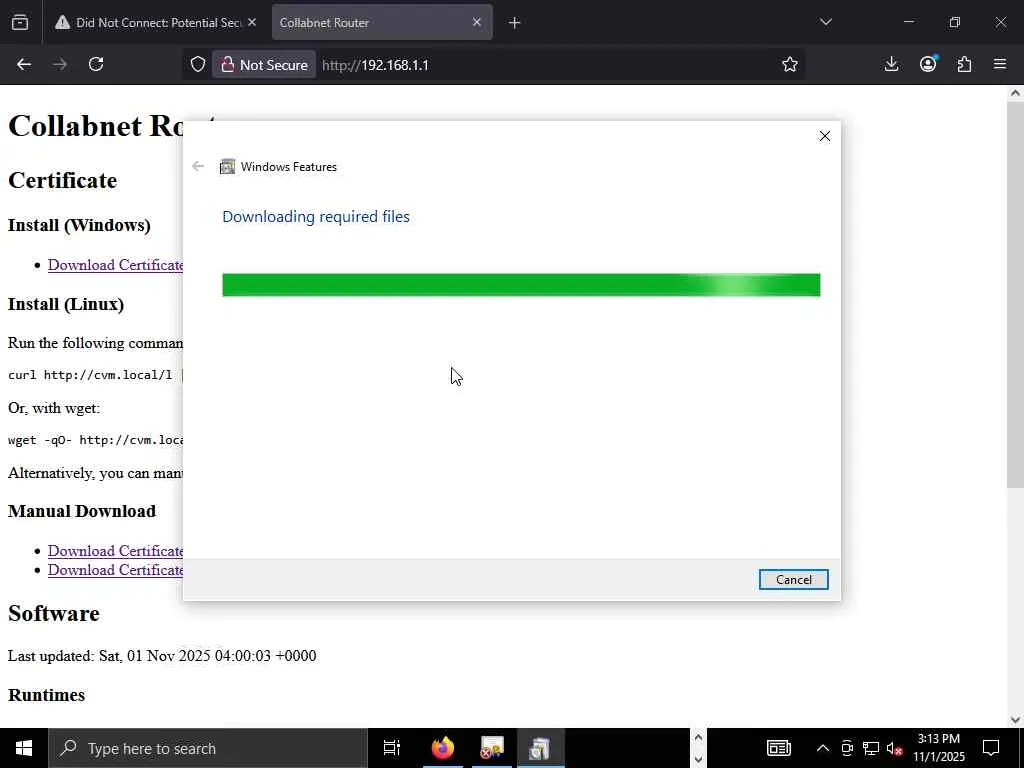Reload the current page
Image resolution: width=1024 pixels, height=768 pixels.
(96, 64)
